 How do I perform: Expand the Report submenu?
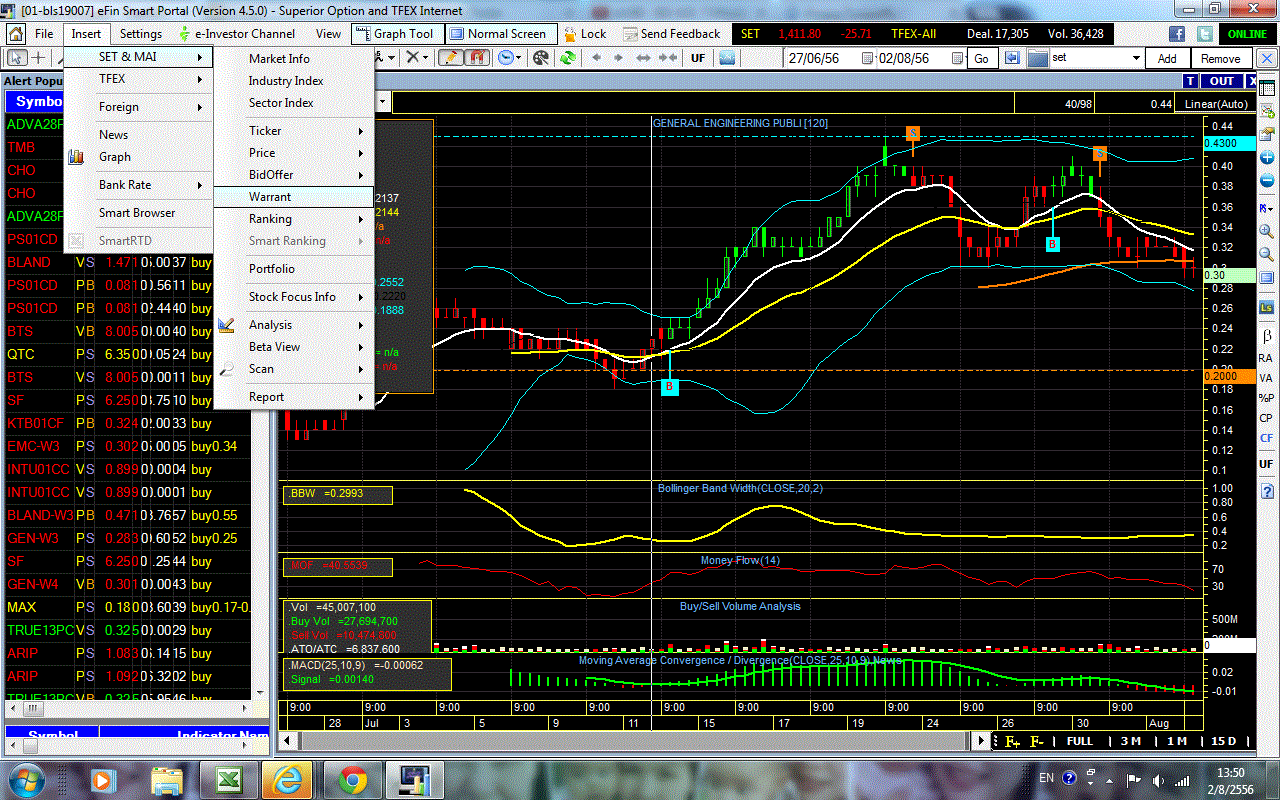294,397
